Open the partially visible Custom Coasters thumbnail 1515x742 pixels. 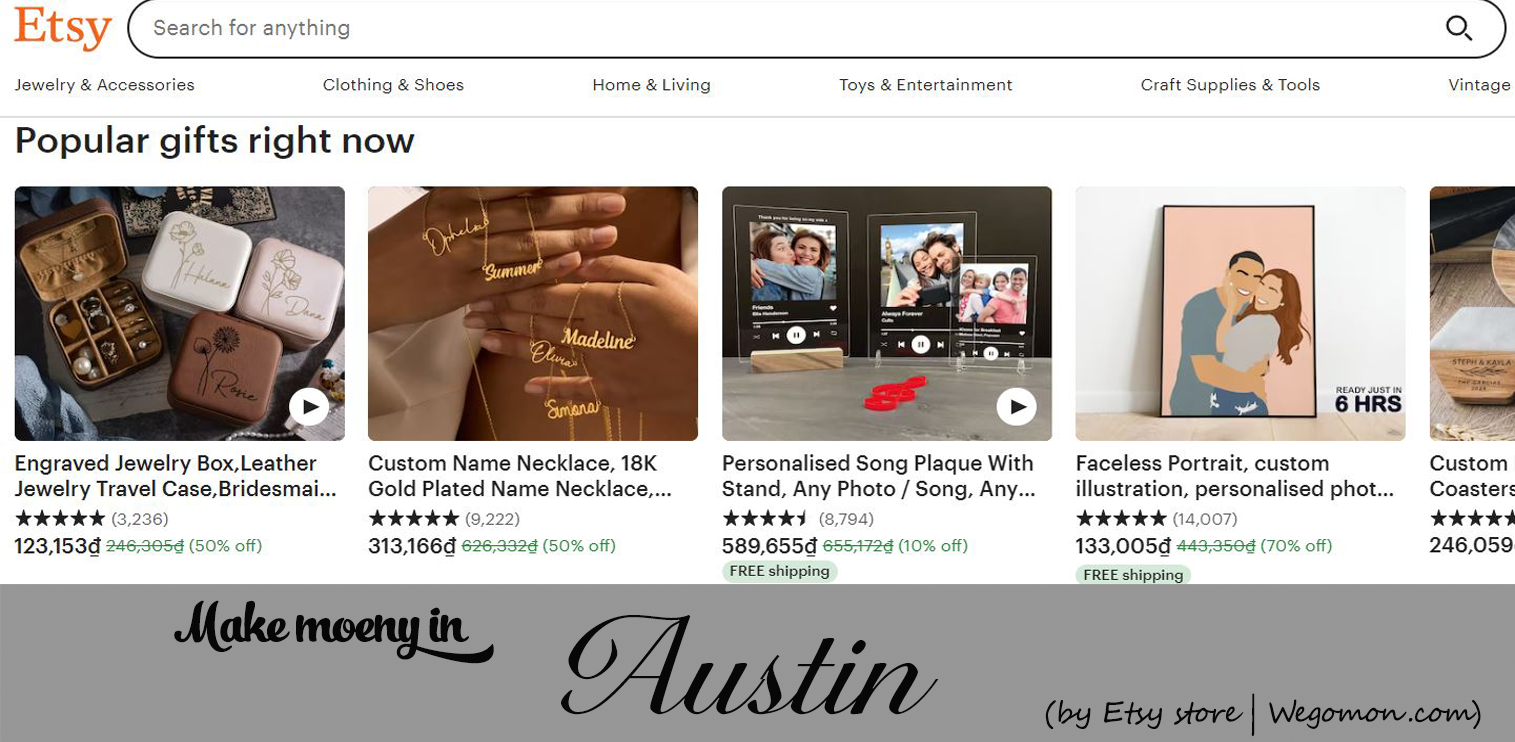click(1472, 313)
